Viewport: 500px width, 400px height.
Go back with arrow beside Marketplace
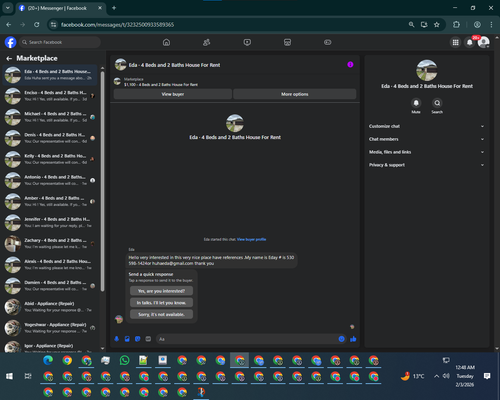tap(9, 58)
